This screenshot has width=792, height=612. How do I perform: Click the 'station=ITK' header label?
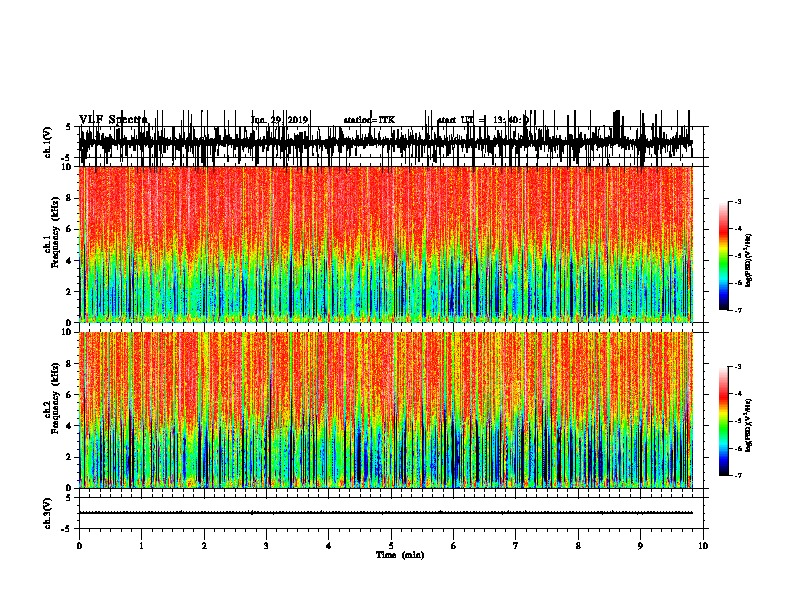pos(369,120)
